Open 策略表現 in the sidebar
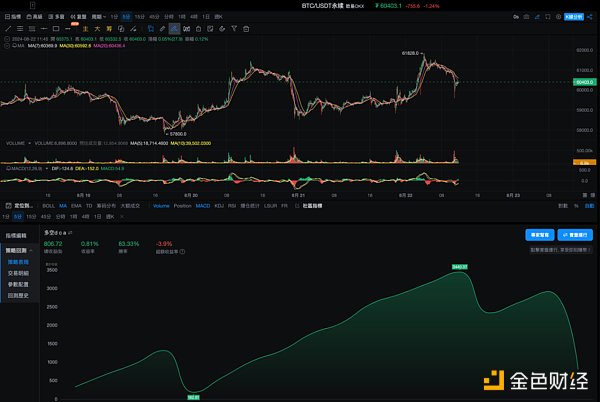 pos(18,262)
